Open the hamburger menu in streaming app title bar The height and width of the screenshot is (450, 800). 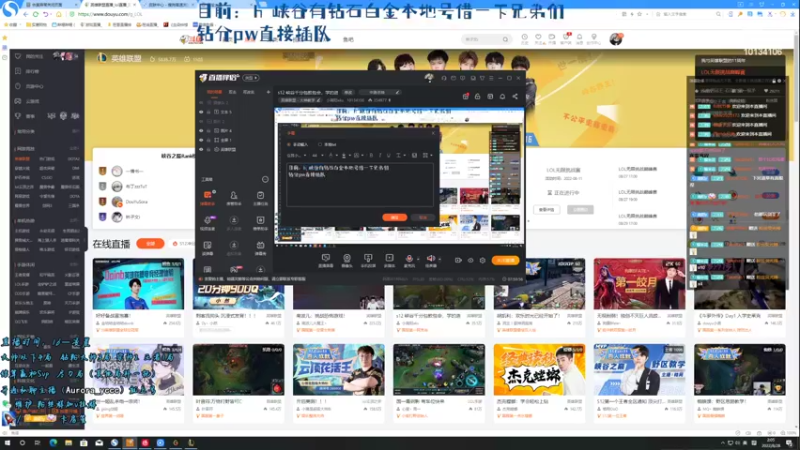491,78
